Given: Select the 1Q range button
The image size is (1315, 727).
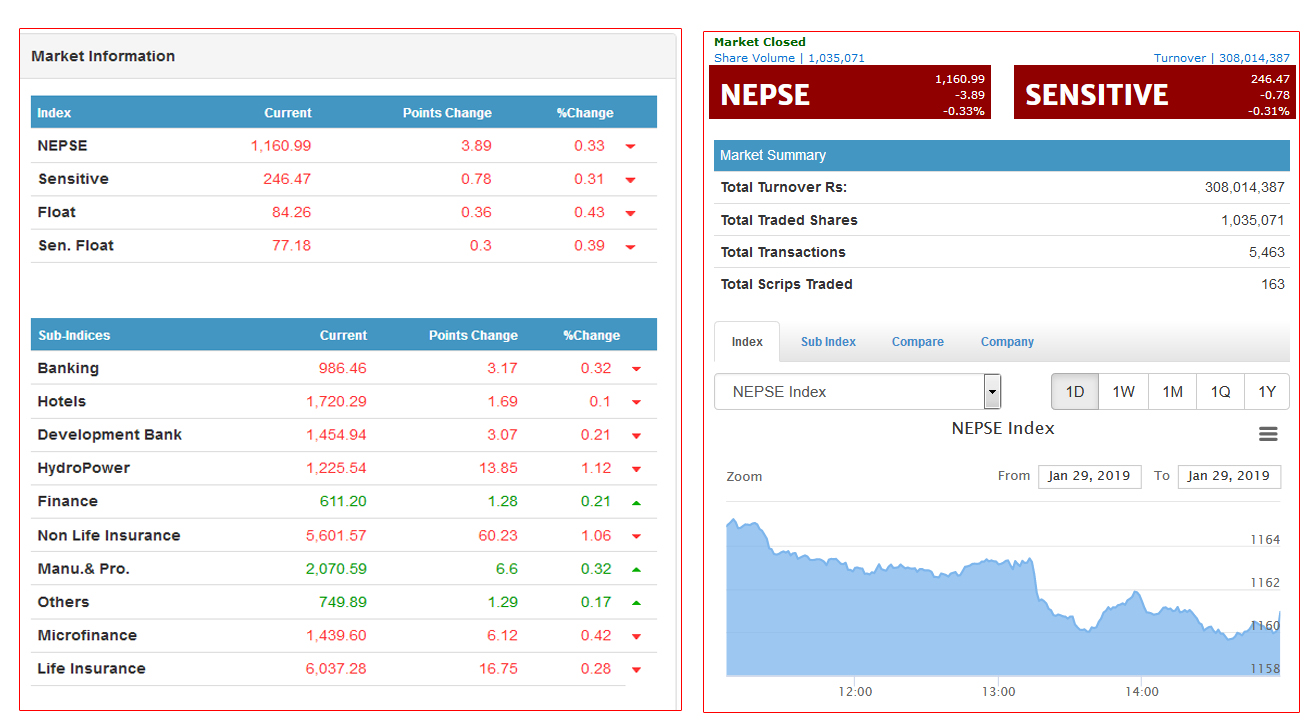Looking at the screenshot, I should click(x=1221, y=392).
